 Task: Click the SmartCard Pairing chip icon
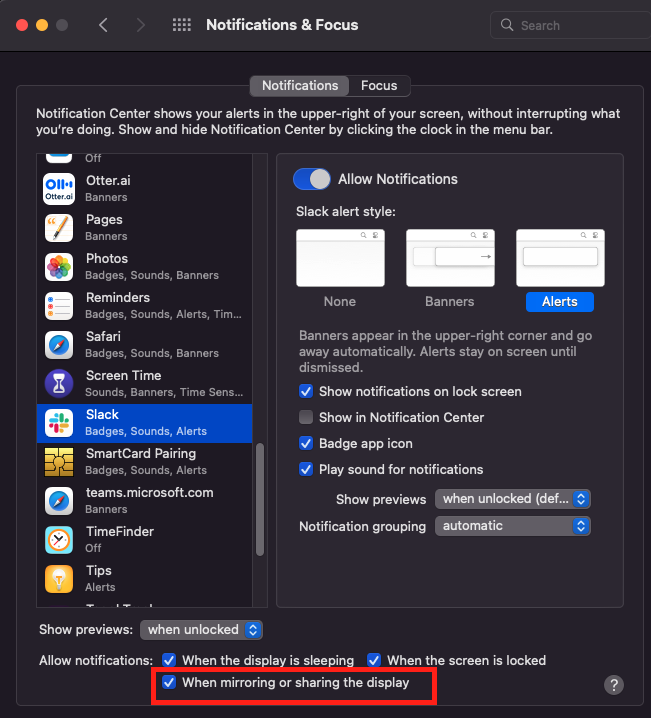(59, 462)
